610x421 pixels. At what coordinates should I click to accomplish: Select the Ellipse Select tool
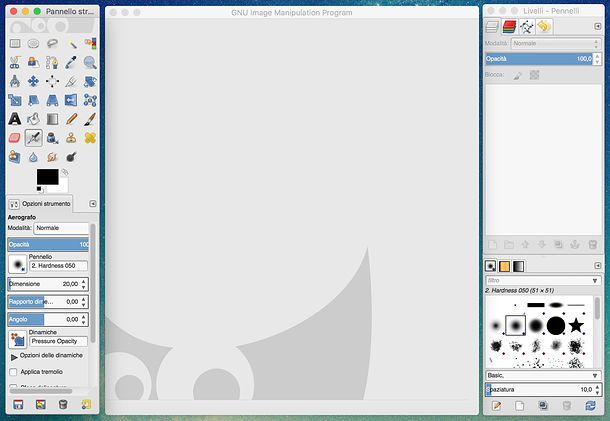(x=33, y=43)
